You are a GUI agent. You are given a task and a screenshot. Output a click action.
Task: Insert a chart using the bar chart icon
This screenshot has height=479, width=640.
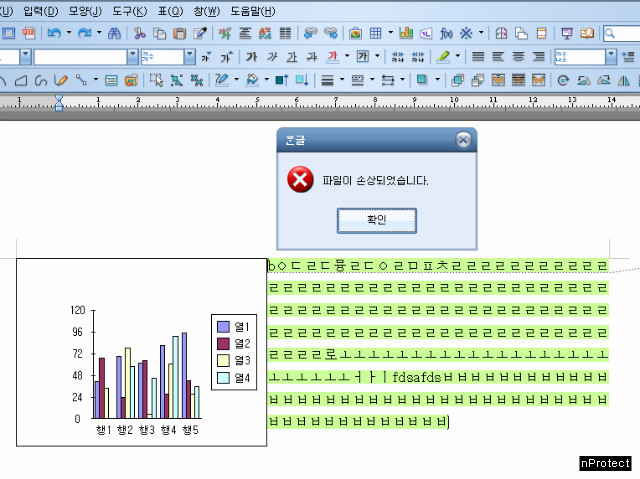406,33
